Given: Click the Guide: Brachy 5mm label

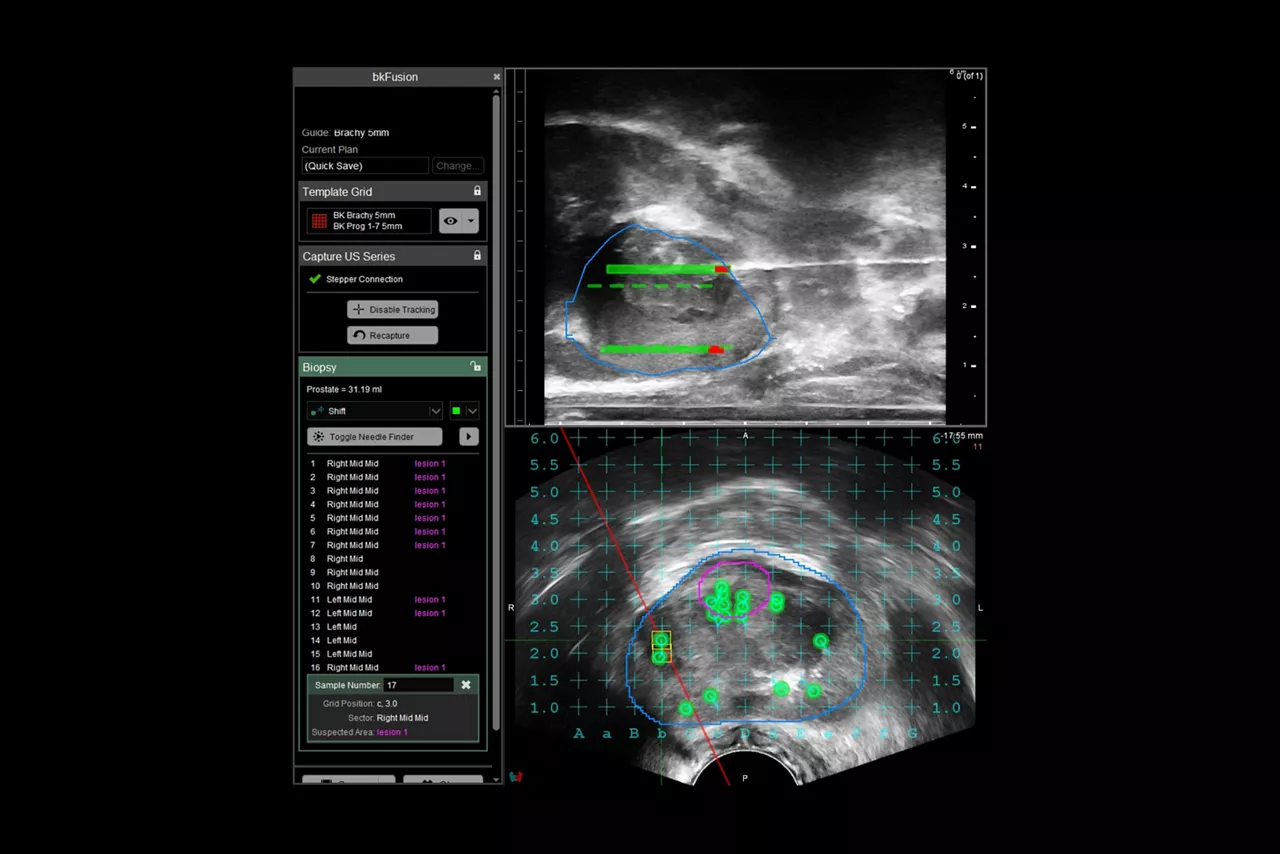Looking at the screenshot, I should coord(345,133).
